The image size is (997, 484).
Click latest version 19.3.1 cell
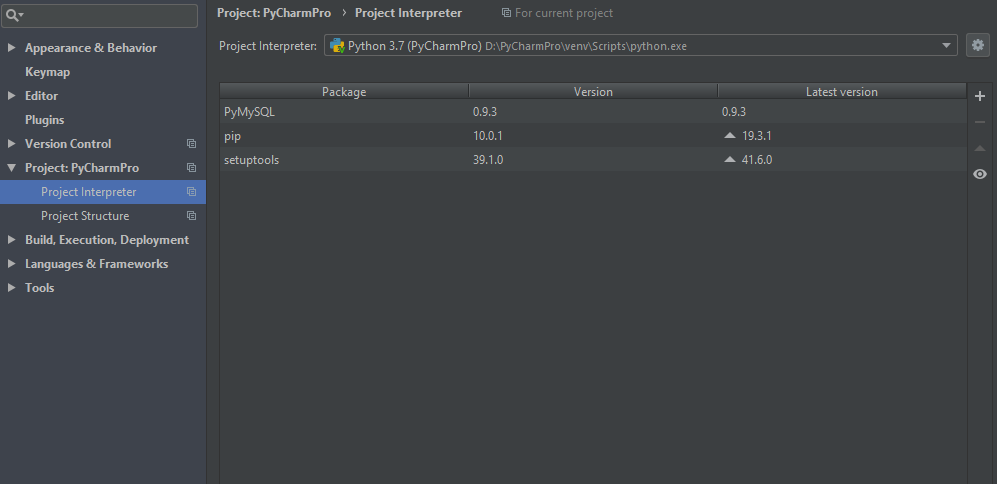pos(757,135)
